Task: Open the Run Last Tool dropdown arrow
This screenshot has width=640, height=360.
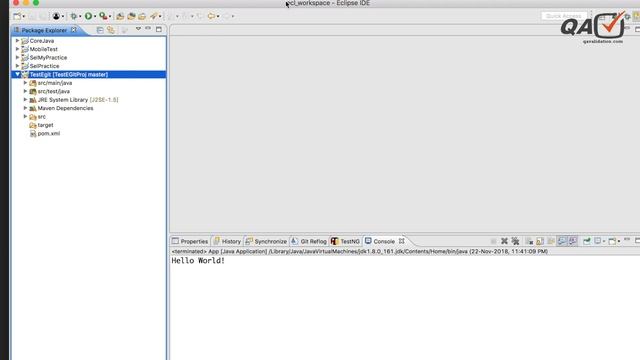Action: pyautogui.click(x=110, y=17)
